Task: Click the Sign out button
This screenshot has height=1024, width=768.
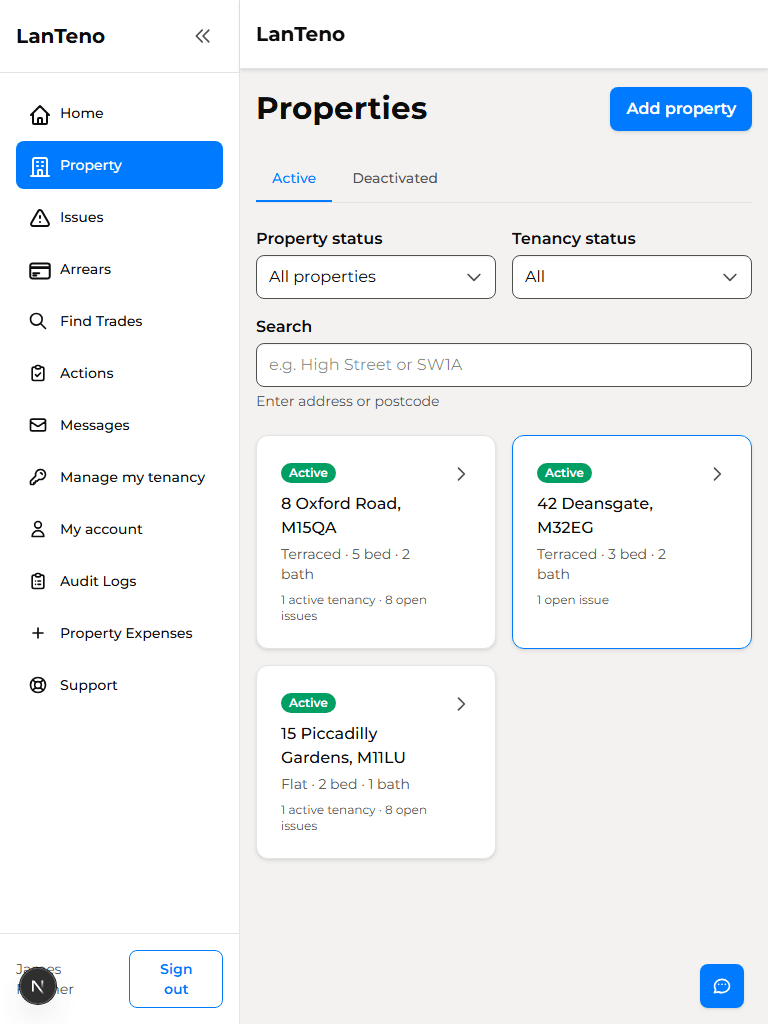Action: (x=176, y=979)
